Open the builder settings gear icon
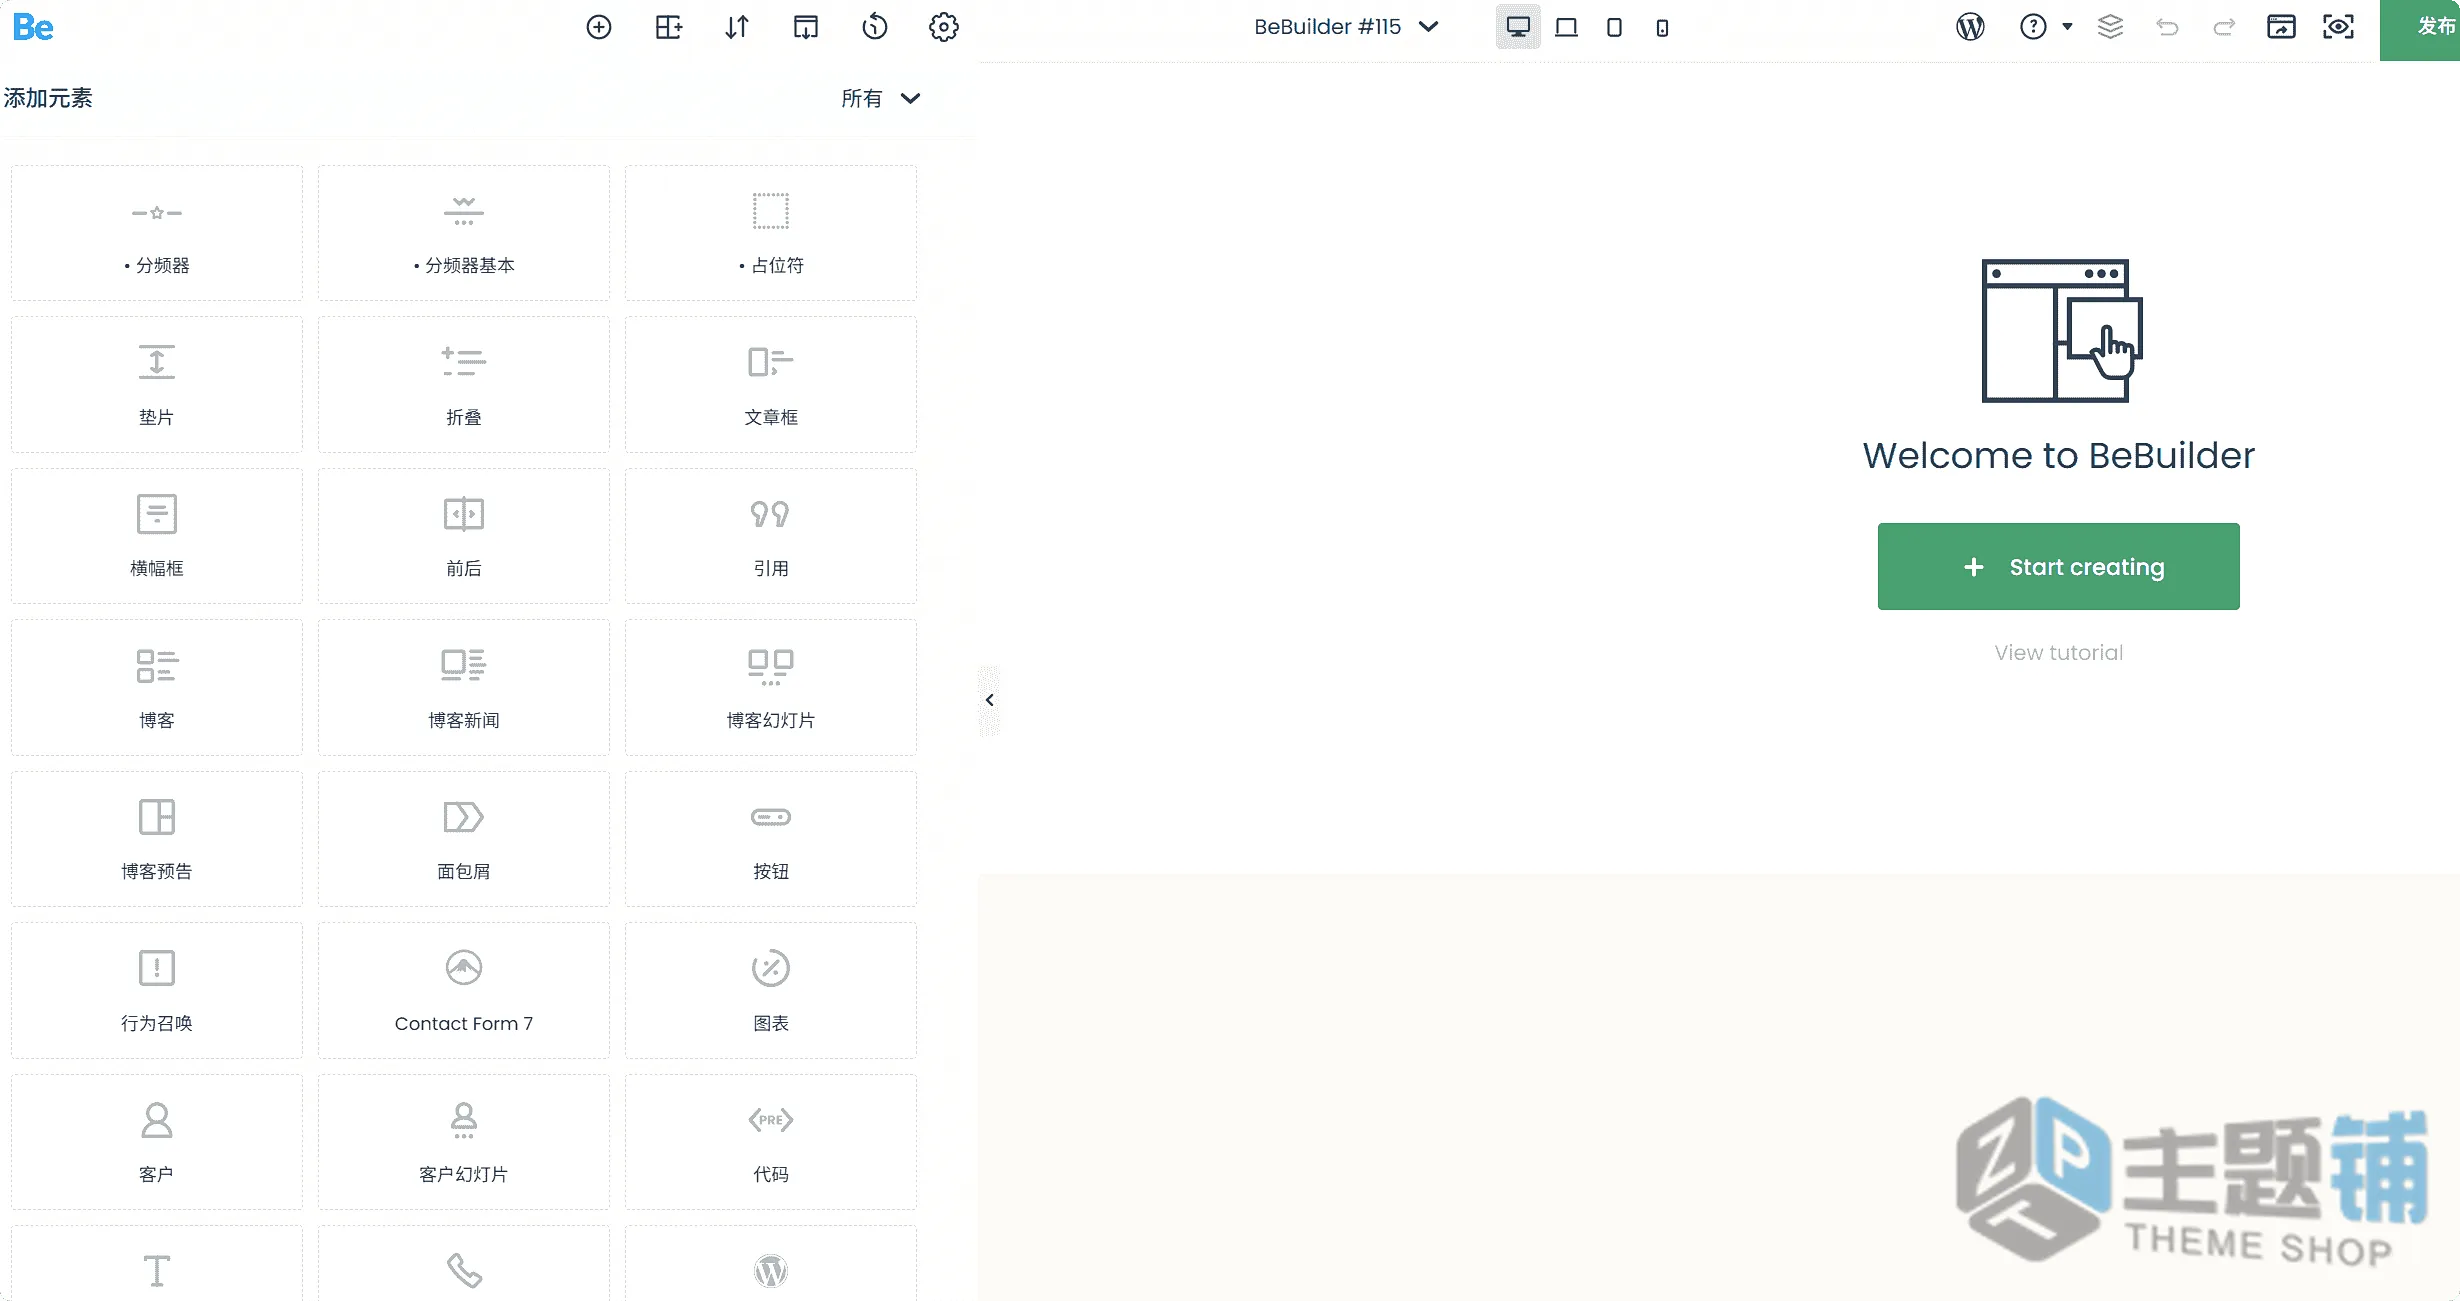The image size is (2460, 1301). [x=944, y=27]
